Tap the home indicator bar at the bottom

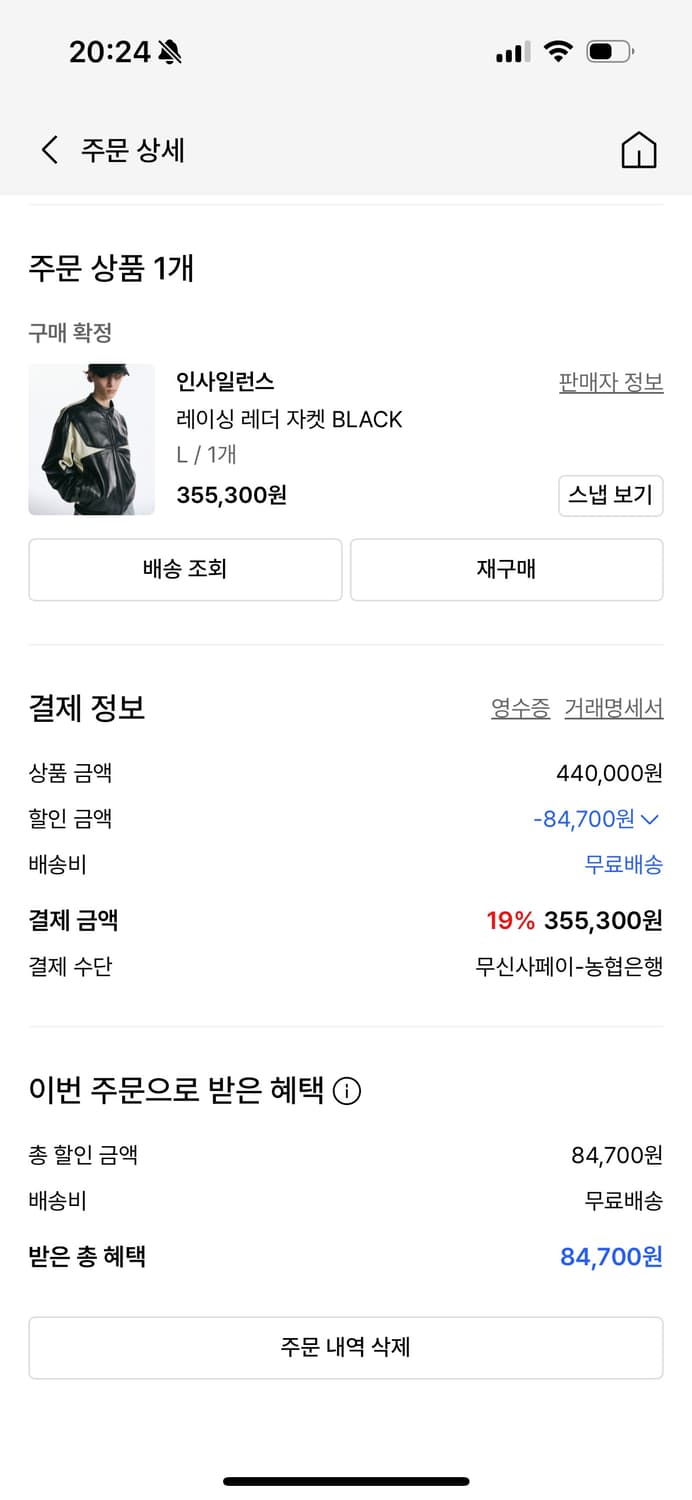[346, 1481]
